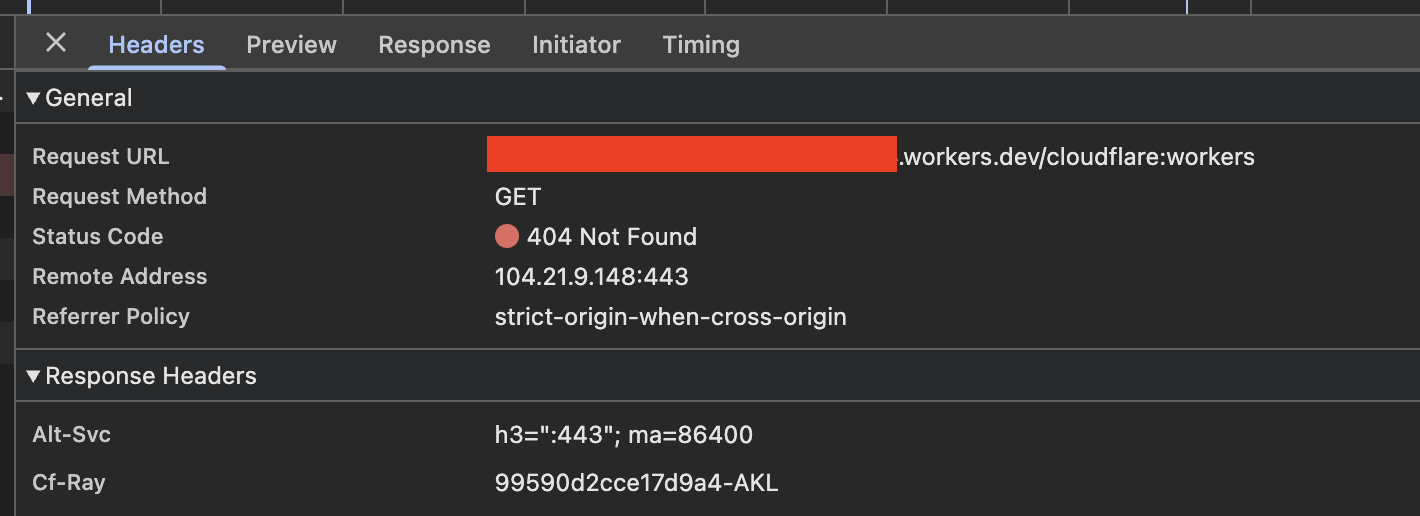Click the red 404 status indicator dot
1420x516 pixels.
tap(507, 237)
